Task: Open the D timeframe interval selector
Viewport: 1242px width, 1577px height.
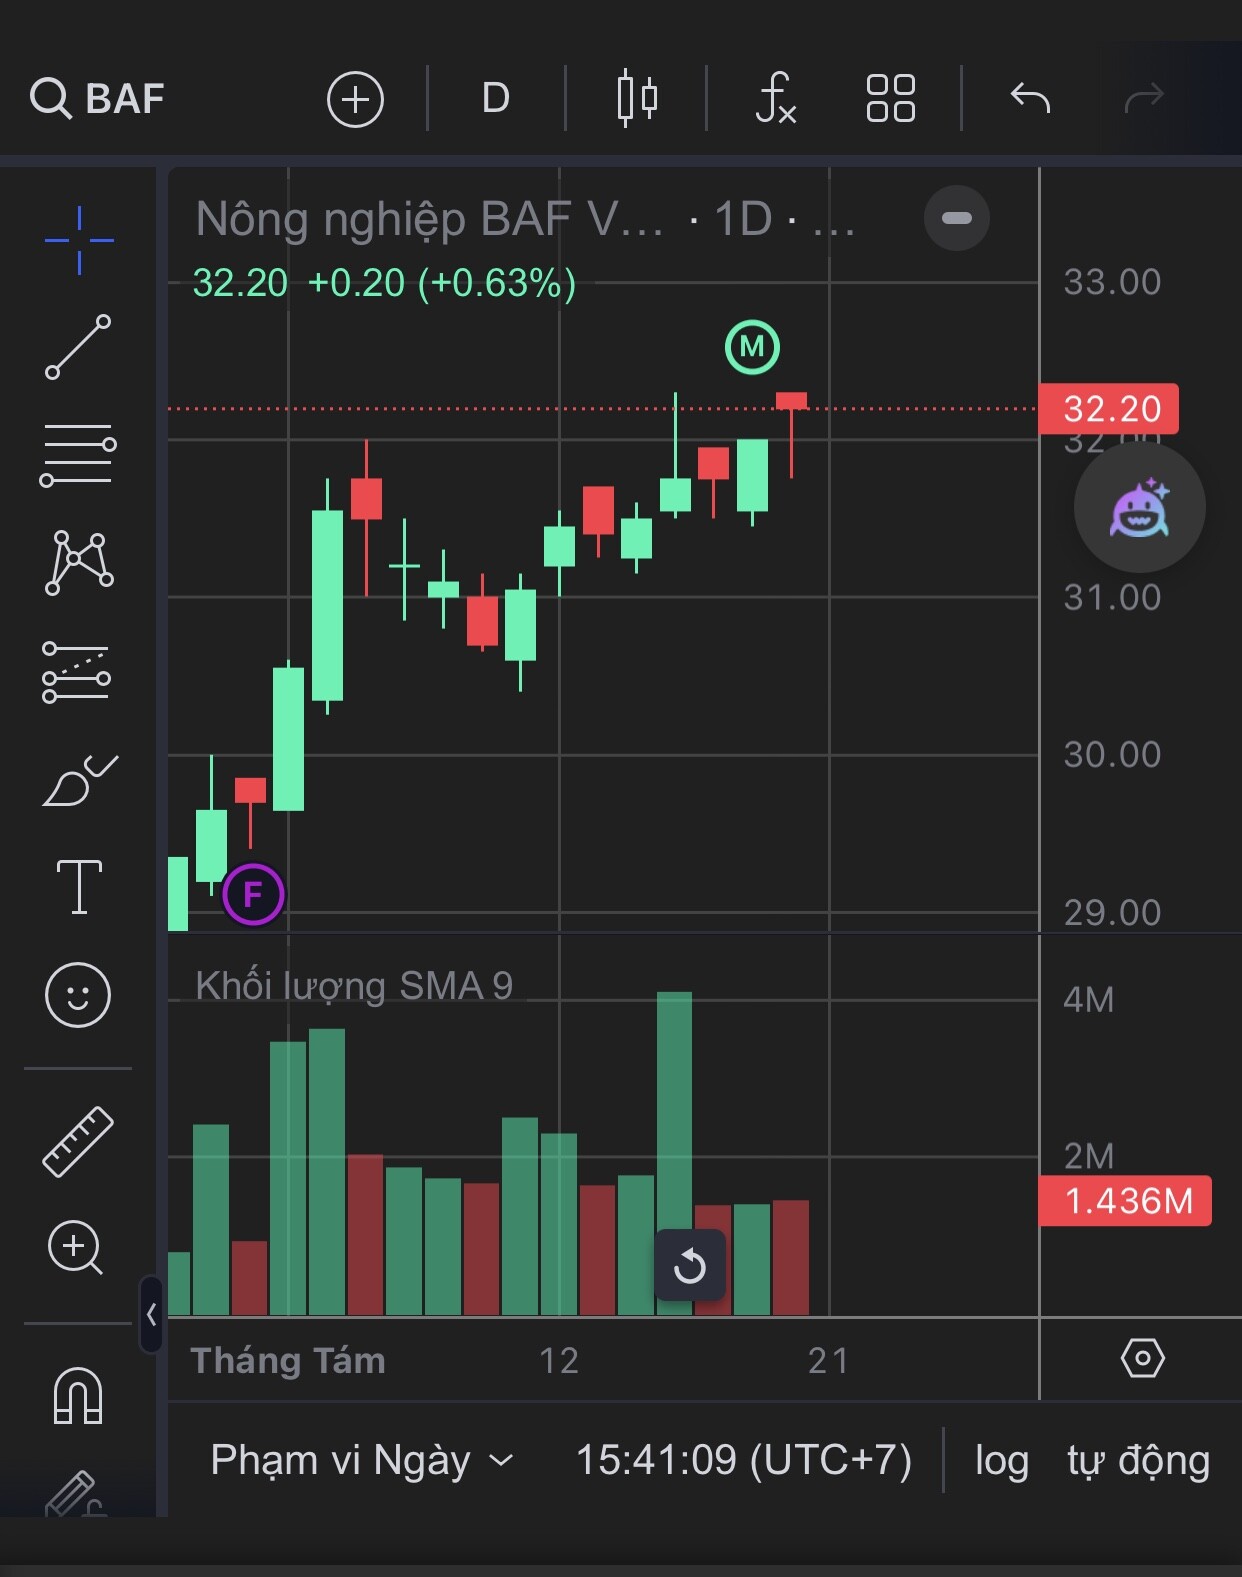Action: point(496,98)
